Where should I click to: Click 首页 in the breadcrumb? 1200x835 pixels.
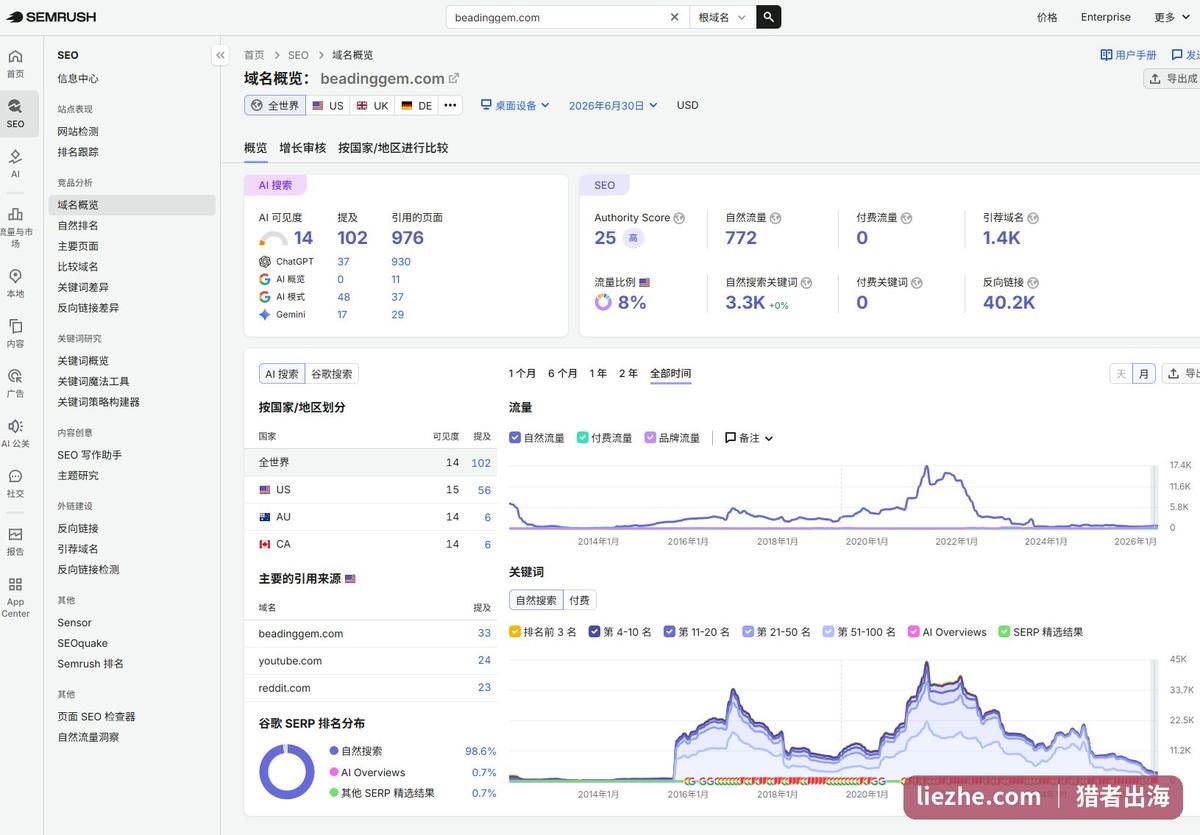point(254,55)
